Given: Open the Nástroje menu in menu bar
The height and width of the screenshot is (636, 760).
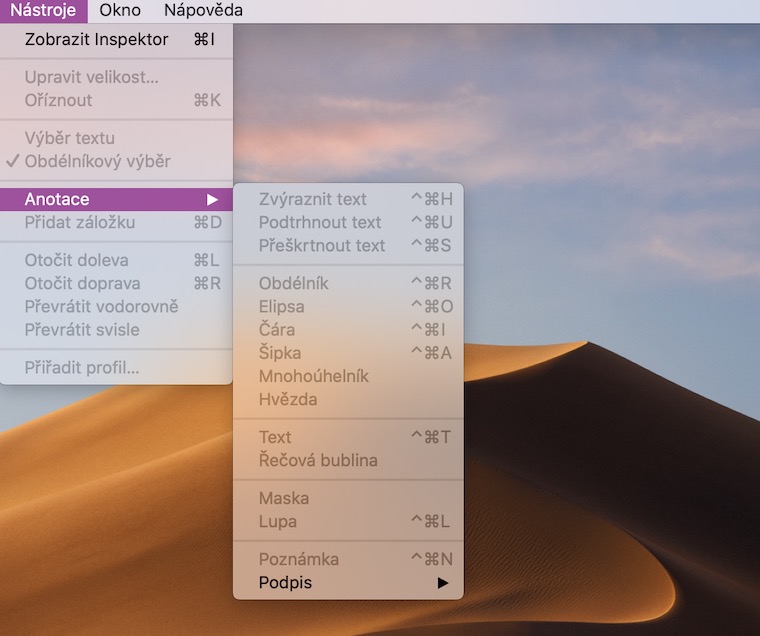Looking at the screenshot, I should click(x=43, y=10).
